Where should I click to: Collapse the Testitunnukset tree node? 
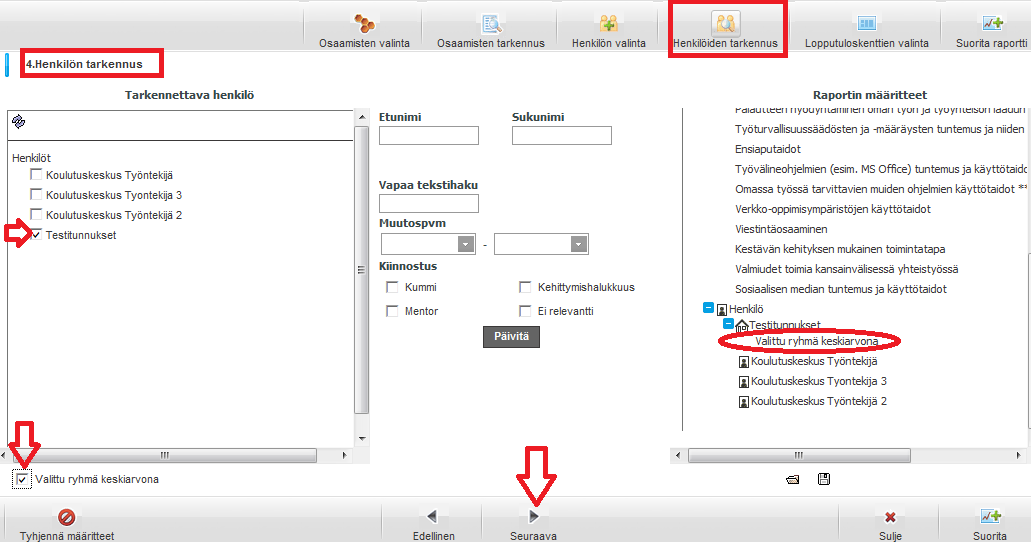[x=728, y=324]
